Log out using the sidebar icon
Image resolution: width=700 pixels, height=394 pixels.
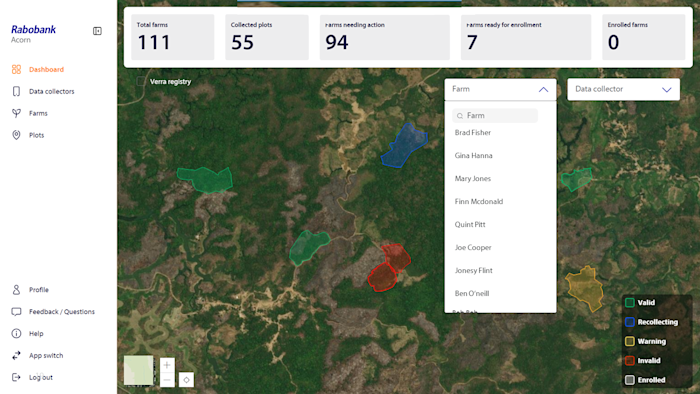(16, 377)
